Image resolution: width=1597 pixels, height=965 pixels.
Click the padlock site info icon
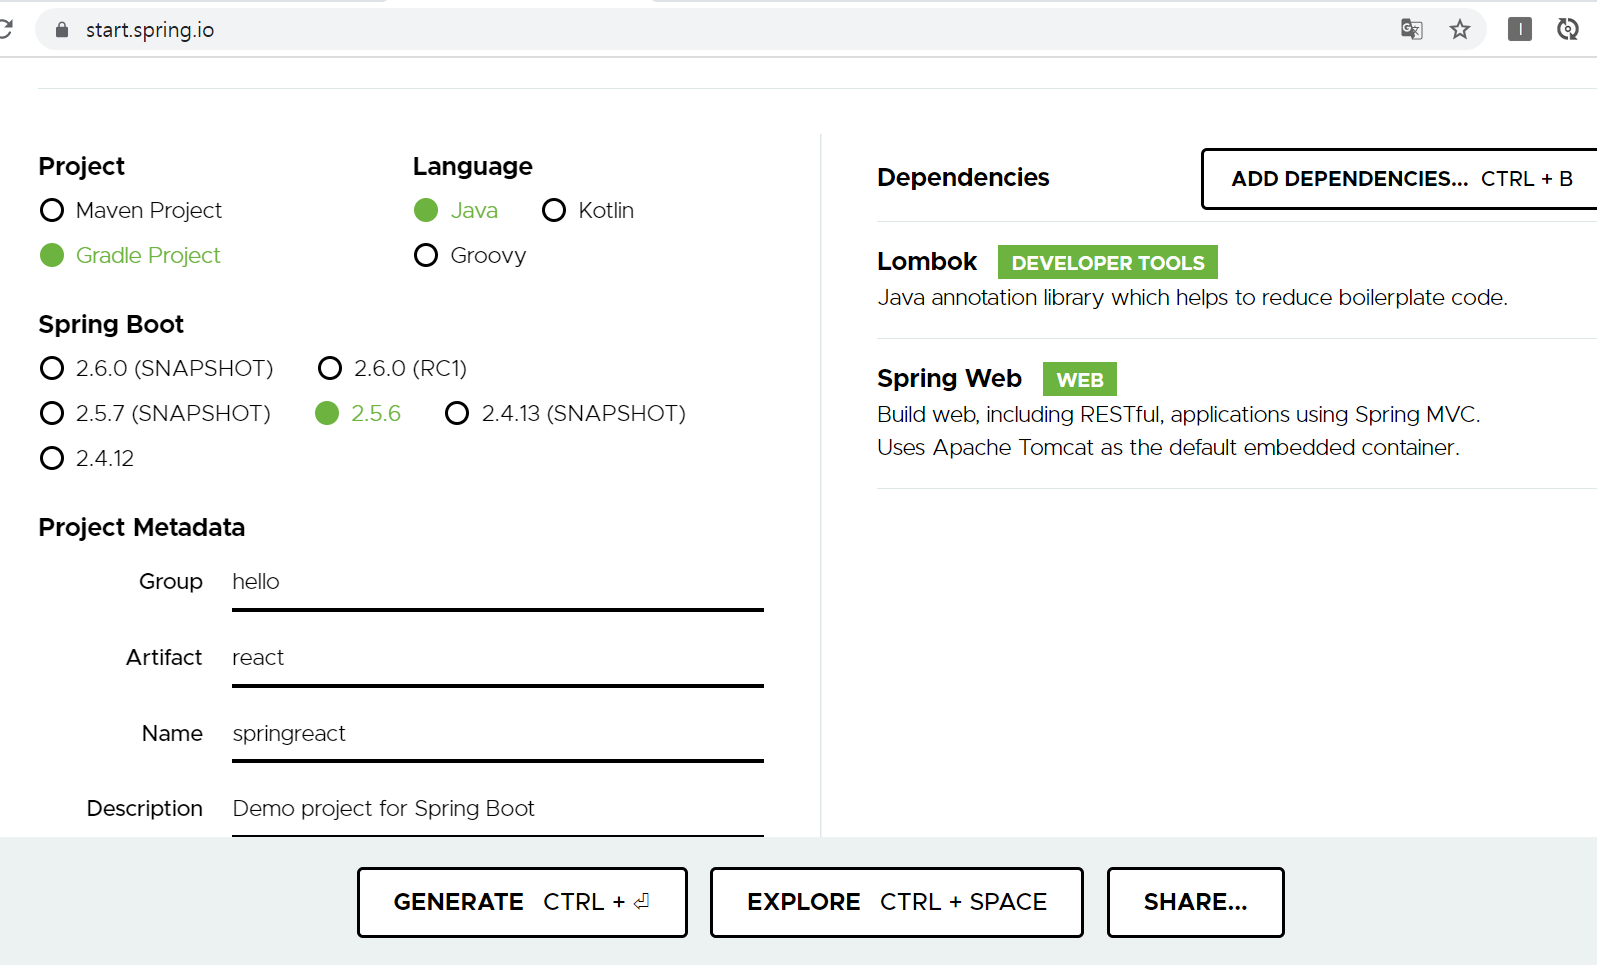pos(62,30)
